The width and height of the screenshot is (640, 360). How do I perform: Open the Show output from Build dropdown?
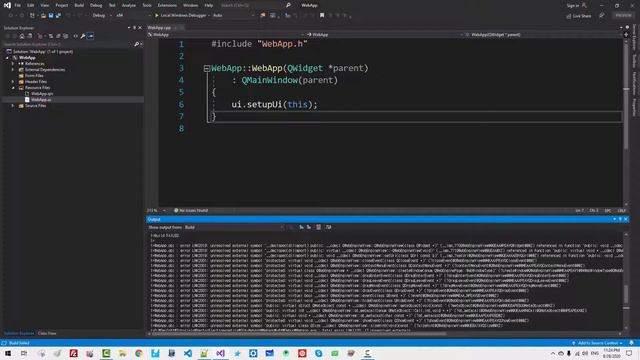point(234,227)
